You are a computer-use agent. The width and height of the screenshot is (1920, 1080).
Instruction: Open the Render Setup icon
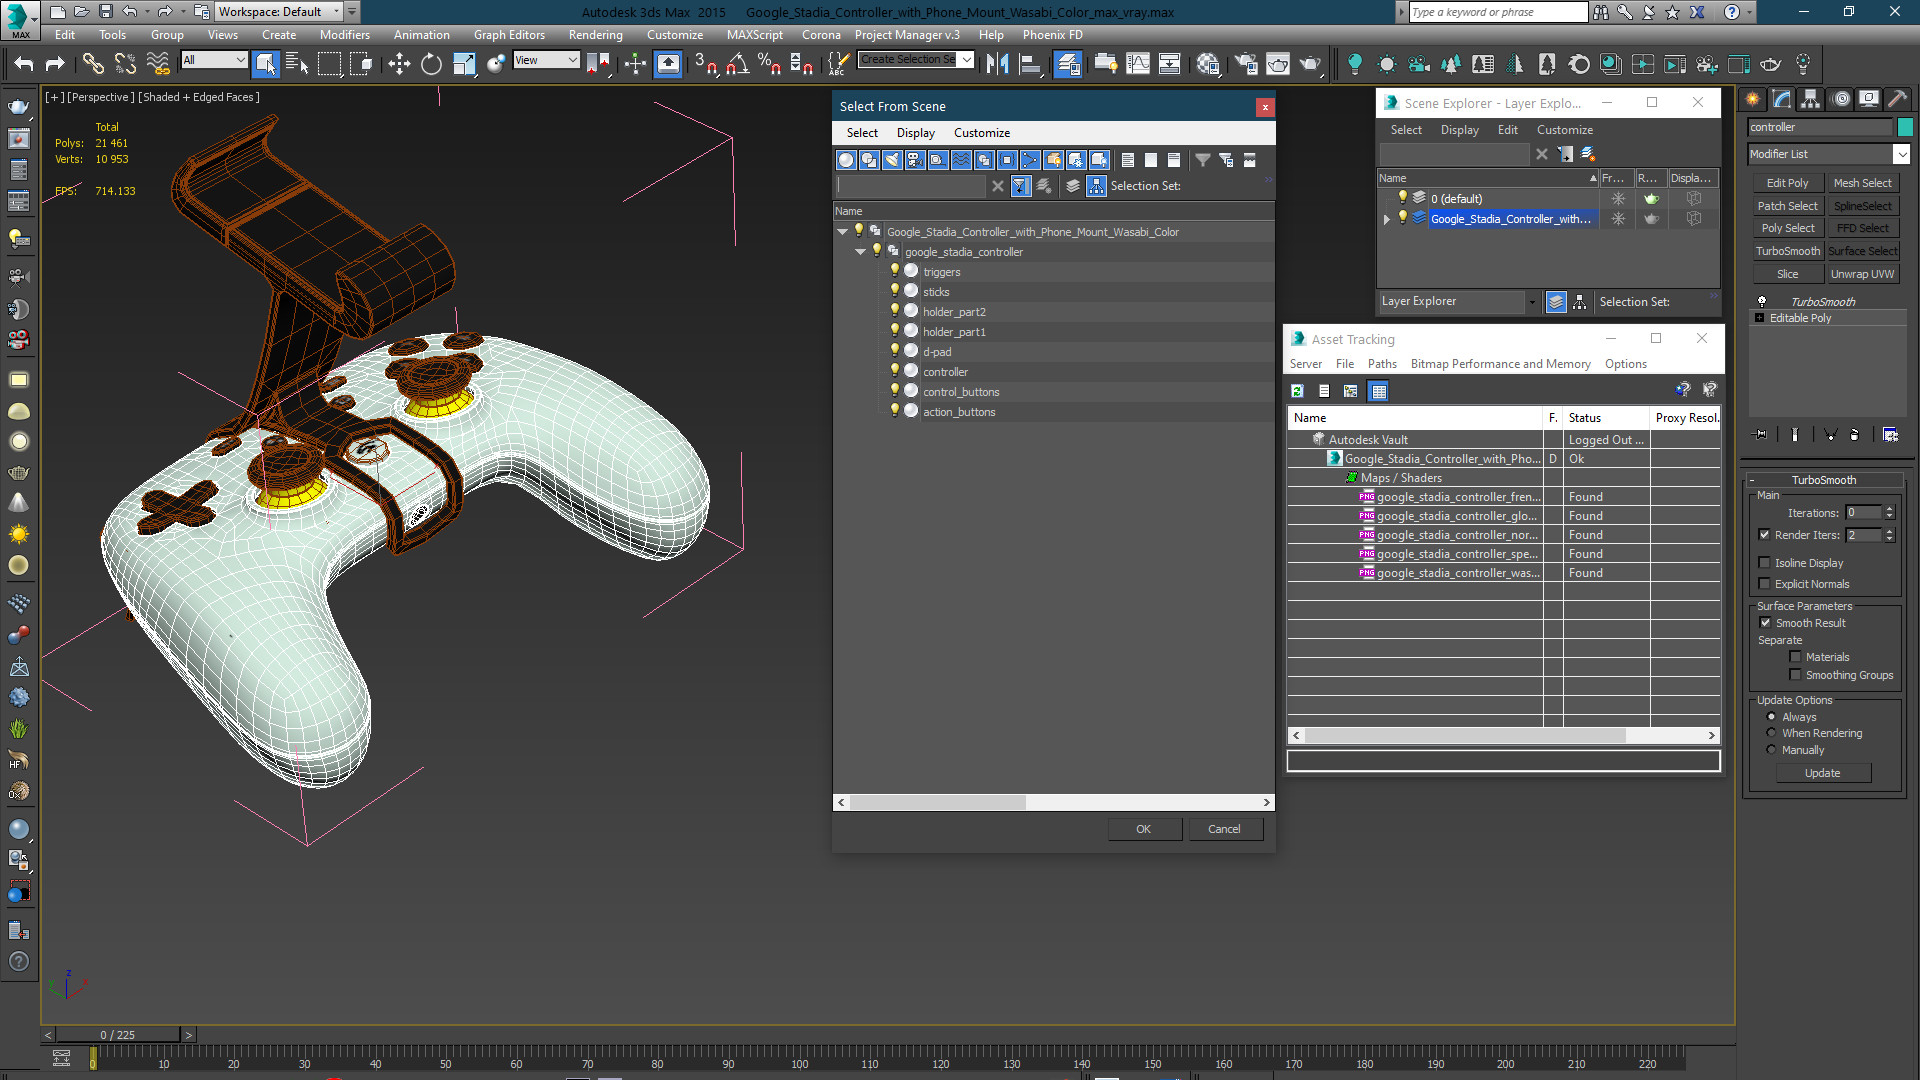(x=1246, y=64)
